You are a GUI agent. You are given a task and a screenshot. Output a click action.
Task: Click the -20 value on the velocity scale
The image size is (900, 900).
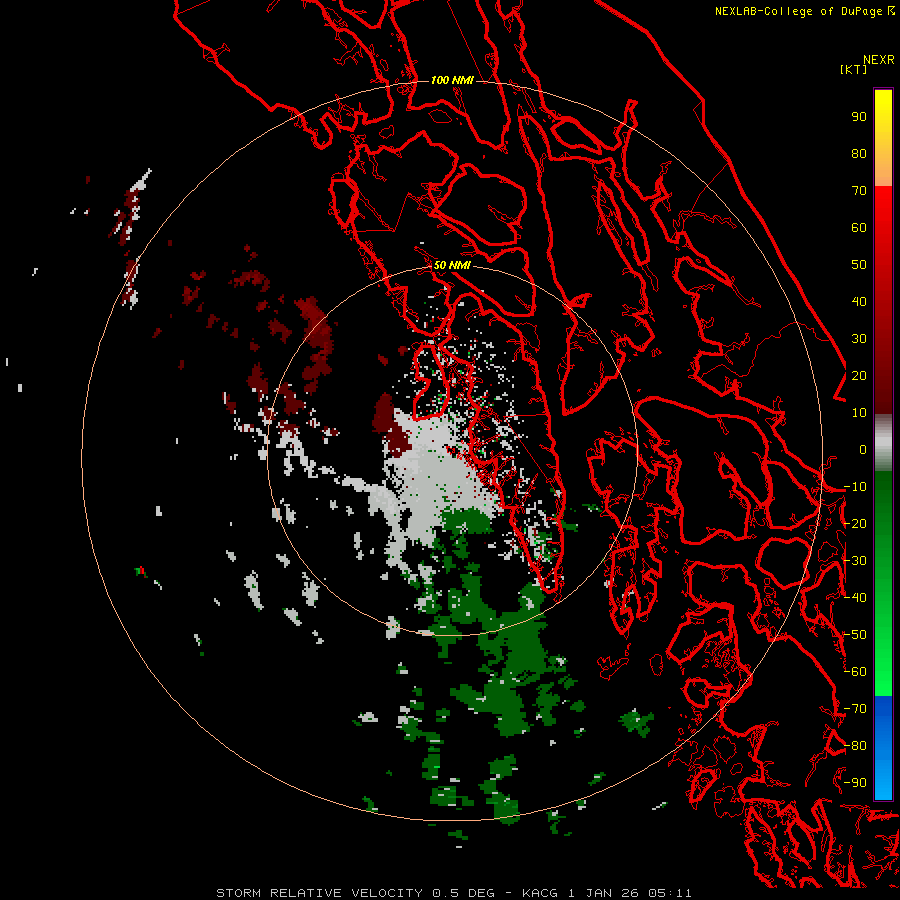(855, 524)
